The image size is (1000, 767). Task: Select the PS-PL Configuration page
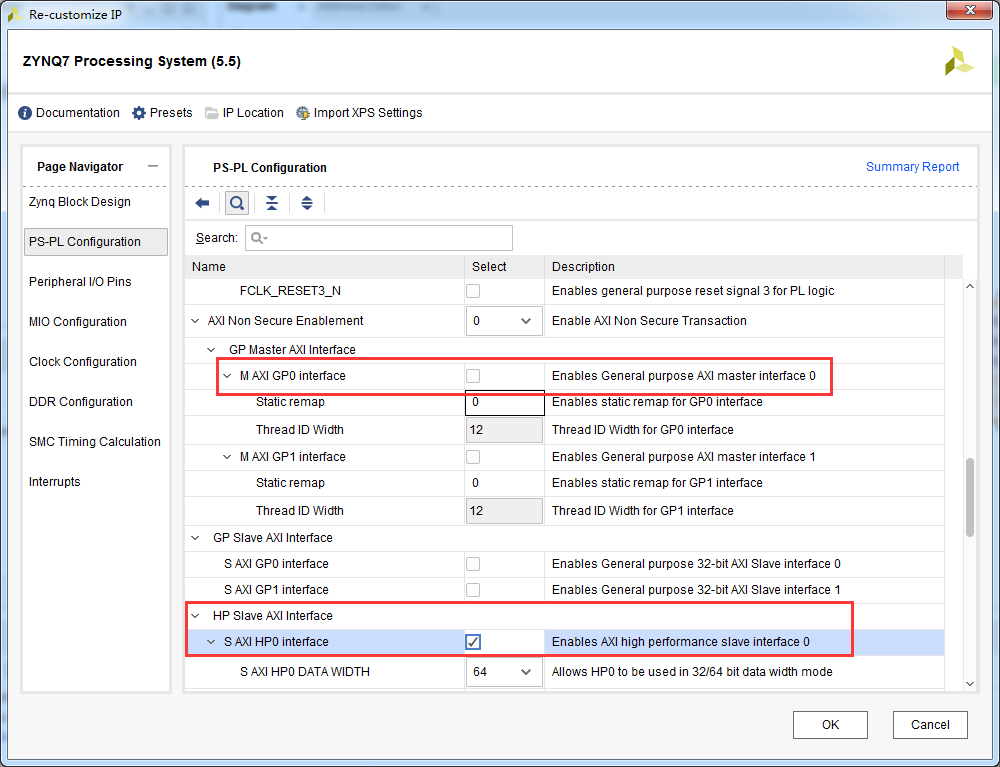pos(96,242)
